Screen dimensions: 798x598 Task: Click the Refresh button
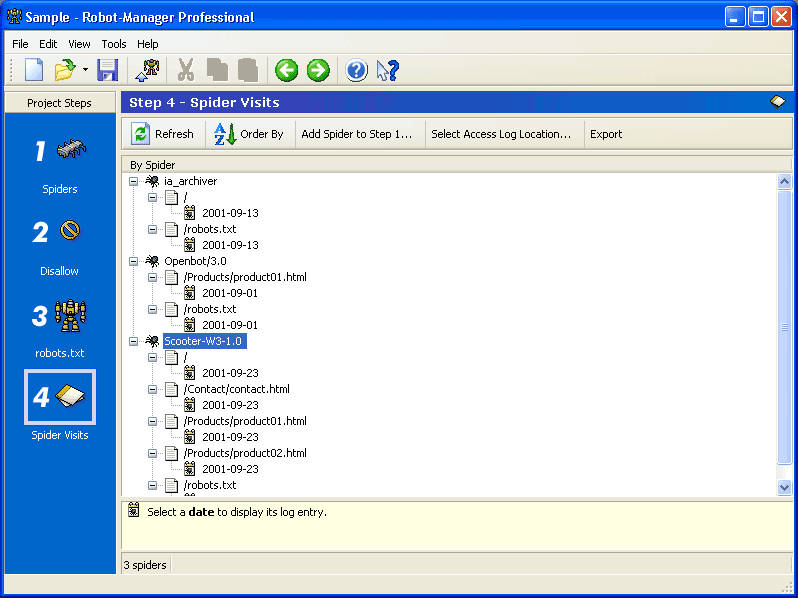[x=163, y=134]
